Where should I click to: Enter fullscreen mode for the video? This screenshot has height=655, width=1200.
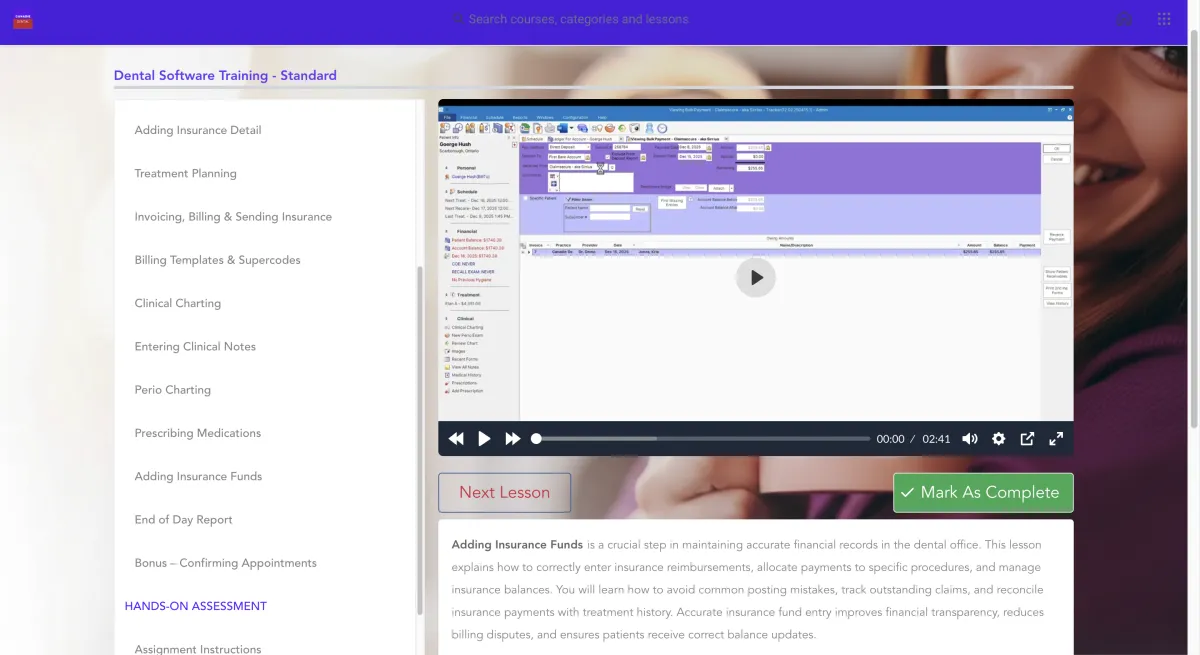click(x=1056, y=439)
